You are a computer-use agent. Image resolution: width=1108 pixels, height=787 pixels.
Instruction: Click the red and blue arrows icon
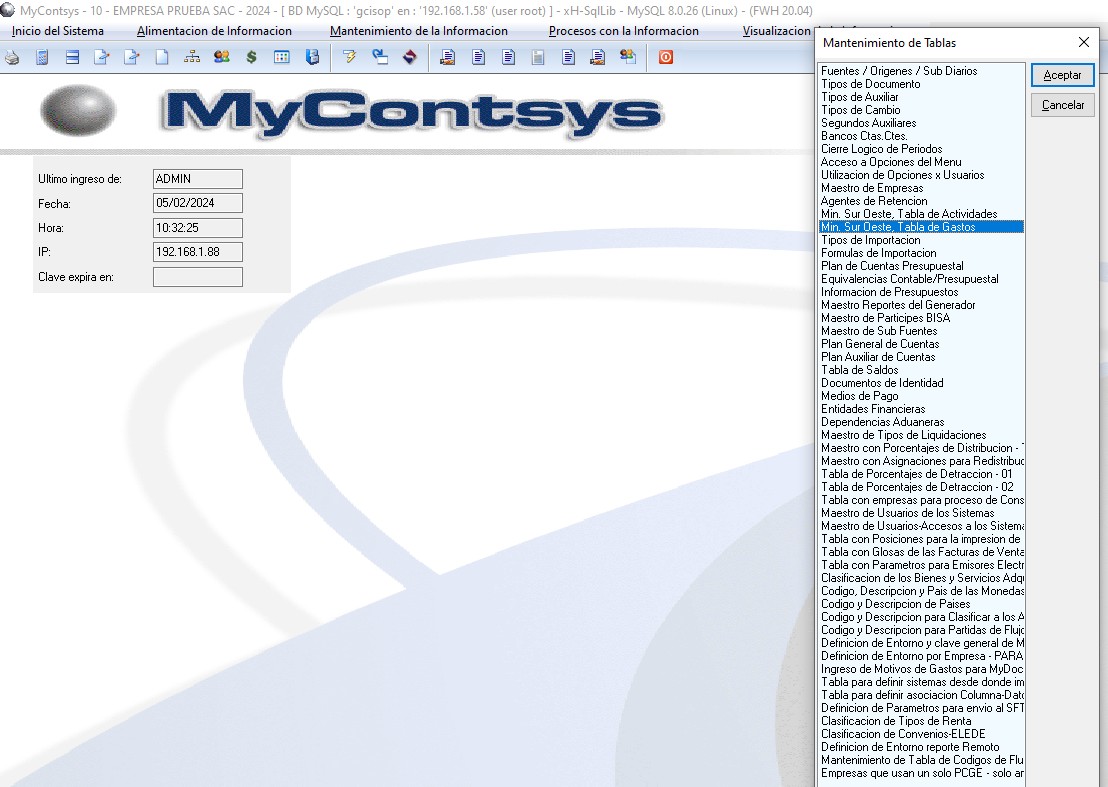409,58
